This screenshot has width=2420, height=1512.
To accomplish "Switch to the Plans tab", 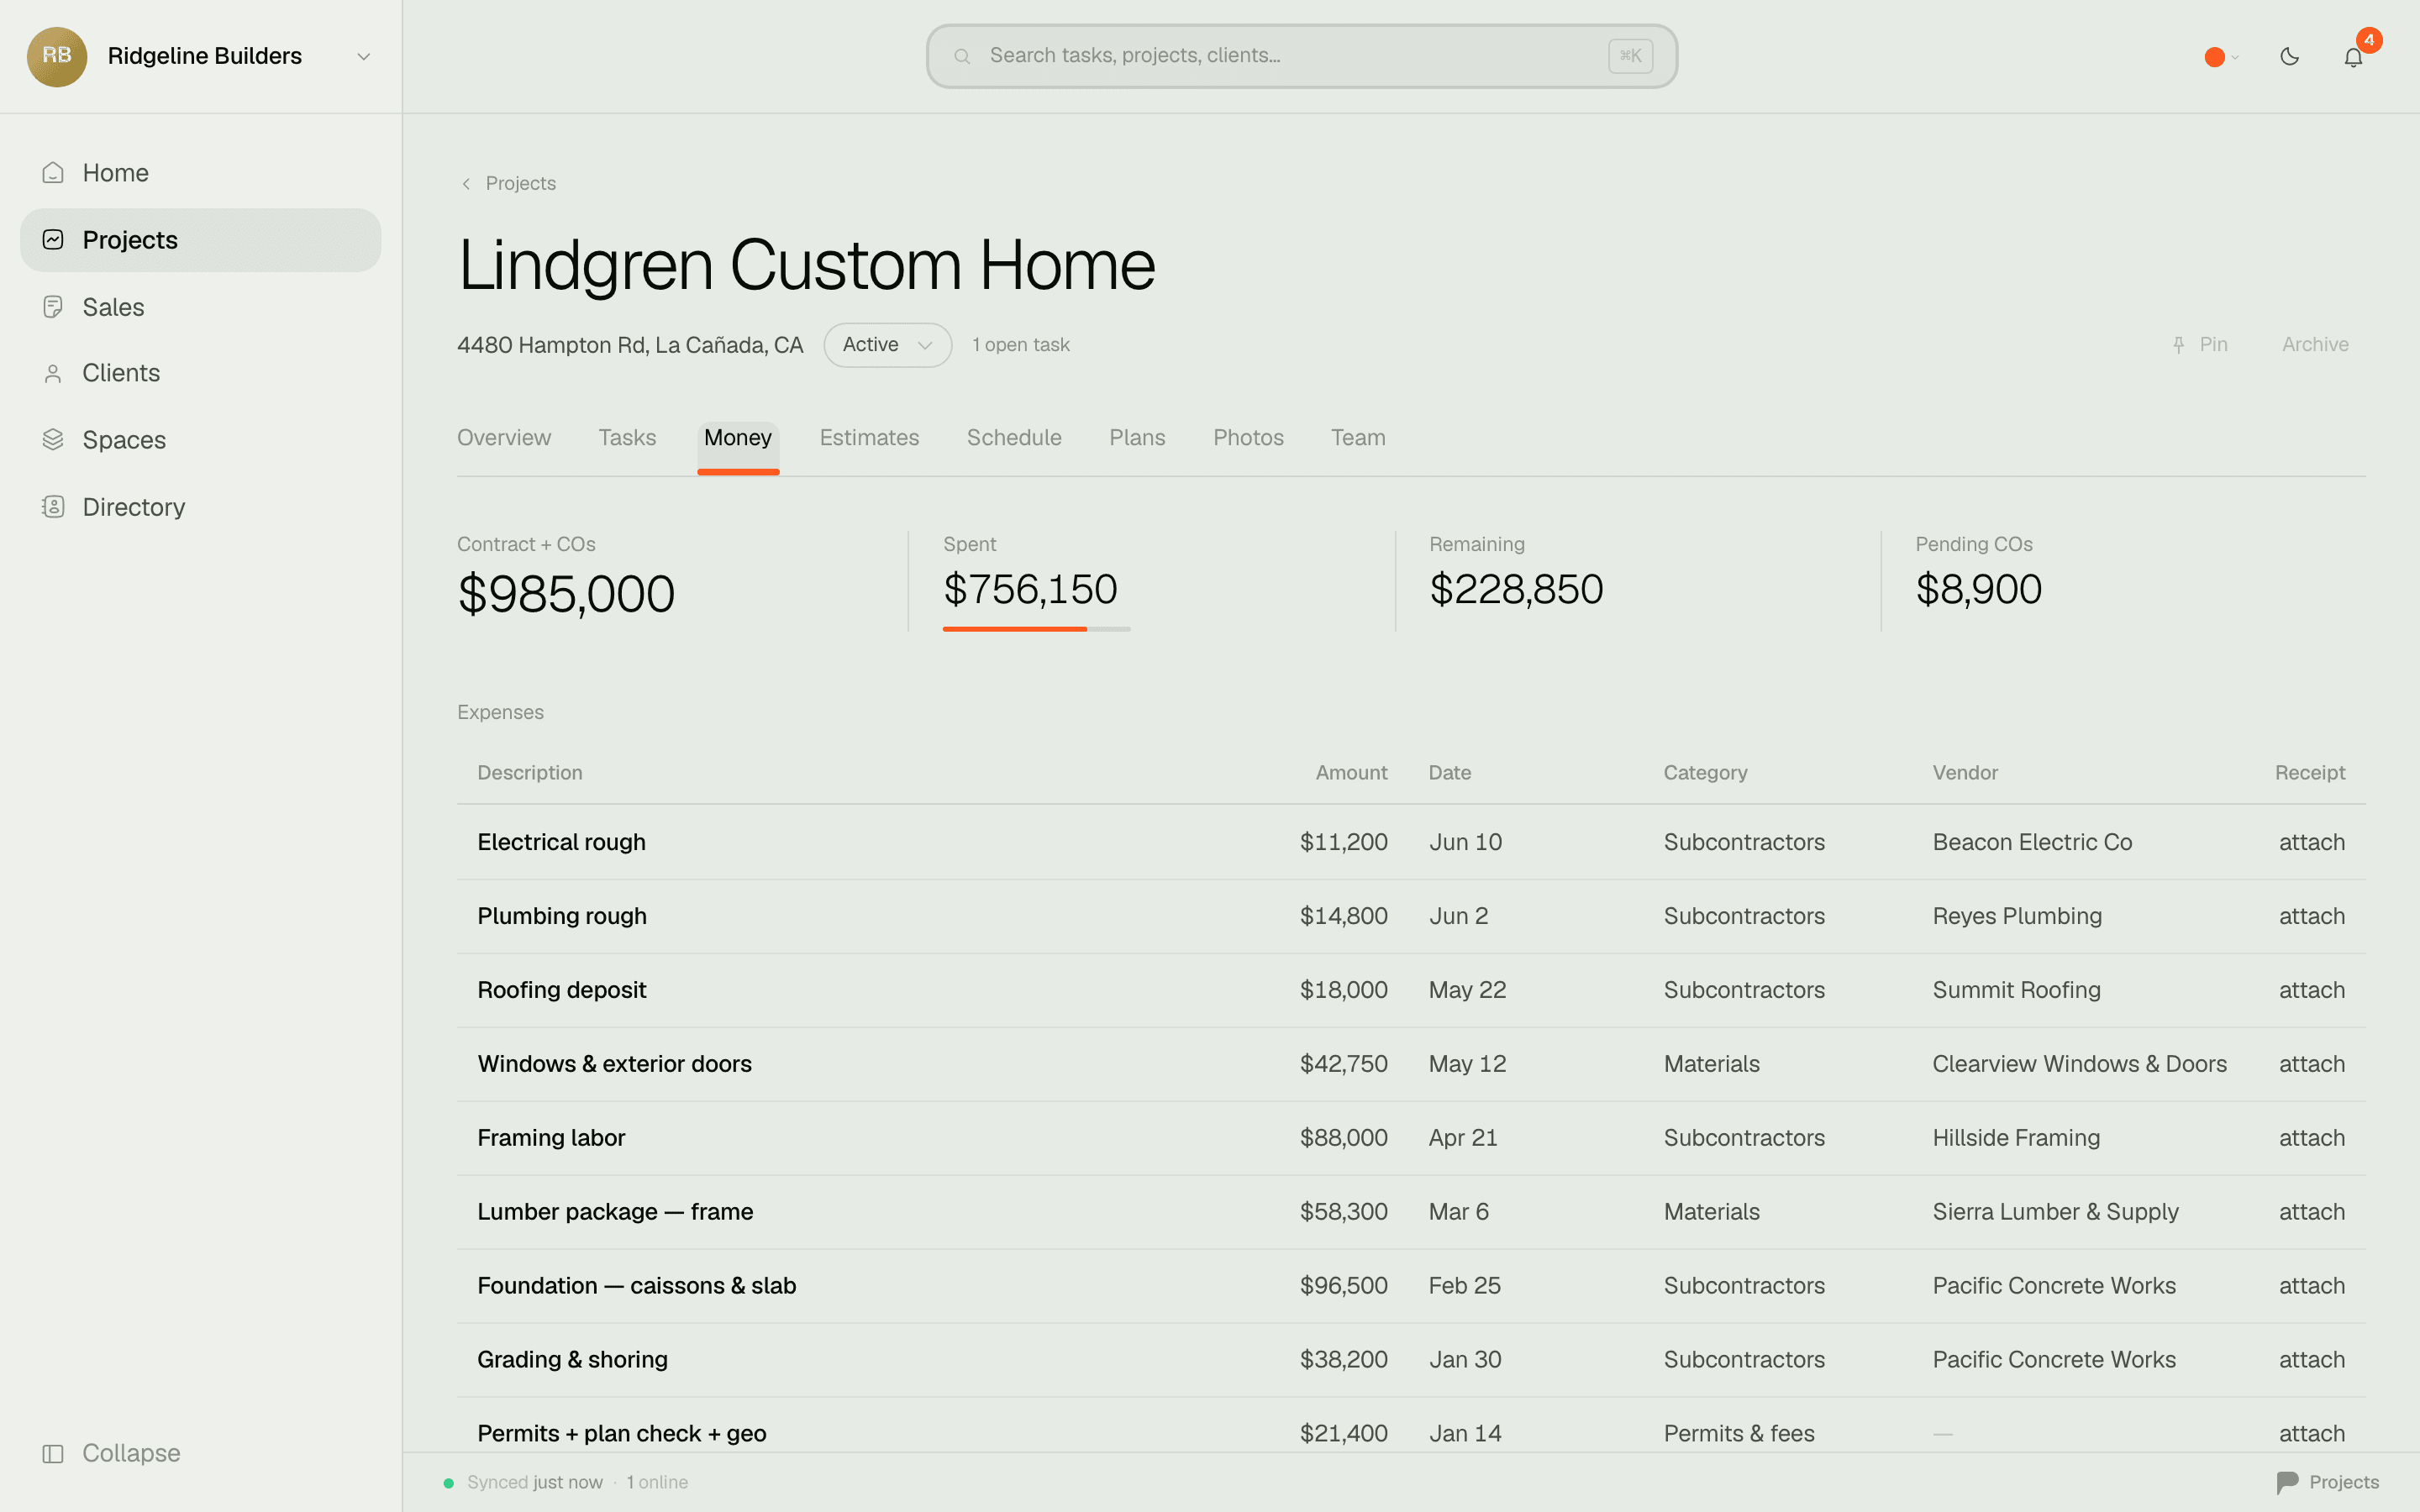I will 1137,438.
